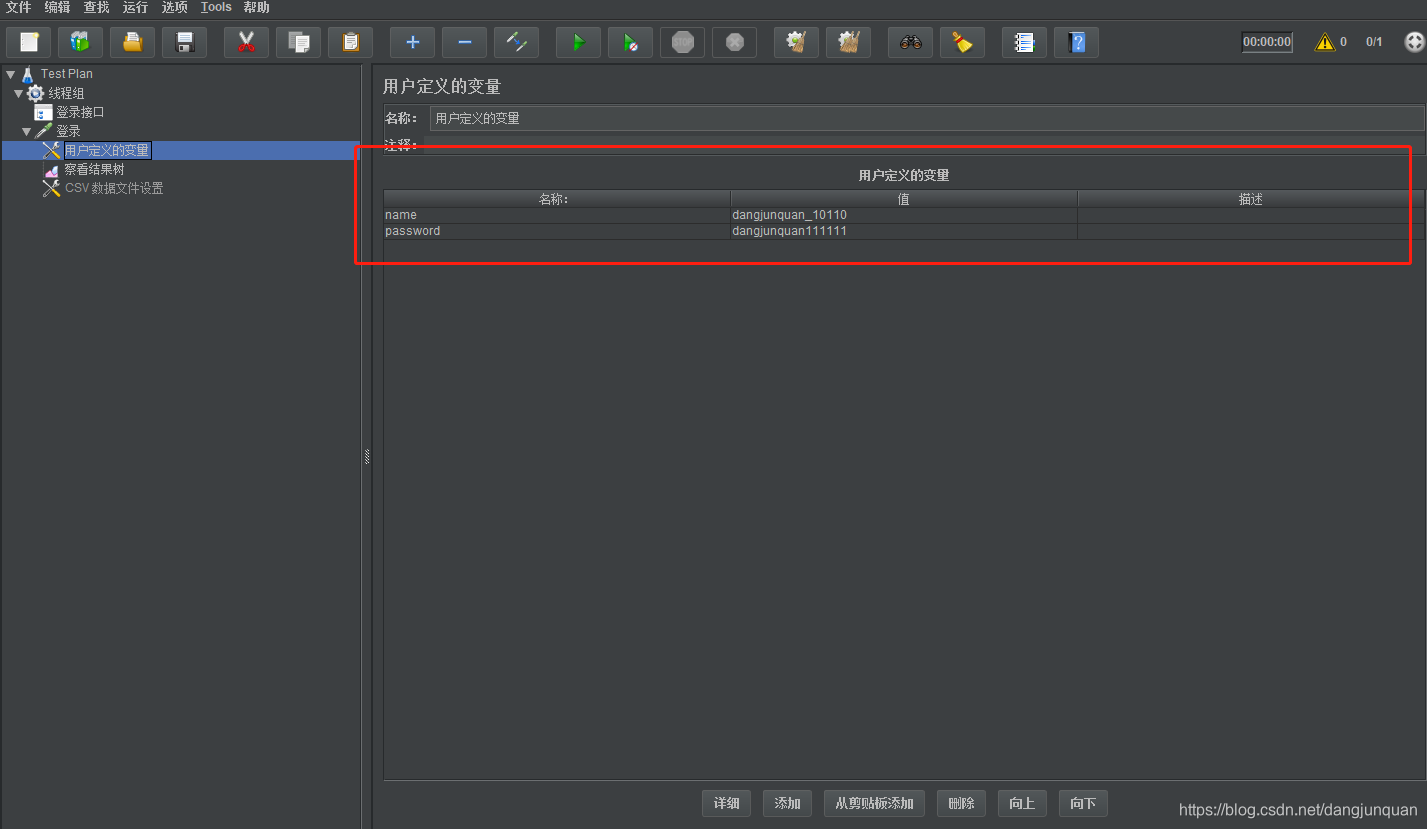Click the password variable cell
The width and height of the screenshot is (1427, 829).
(x=557, y=231)
